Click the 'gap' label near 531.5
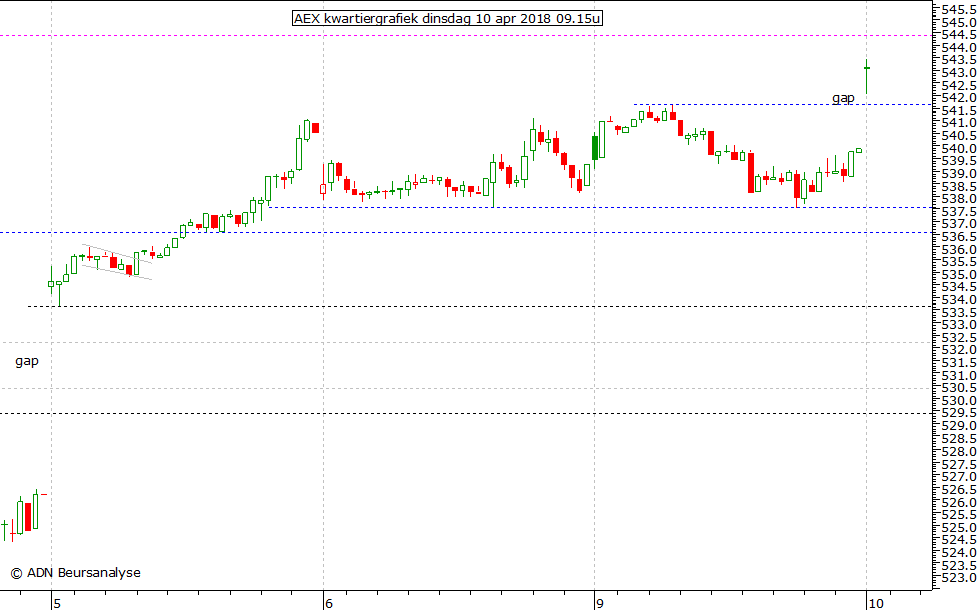Viewport: 980px width, 610px height. [27, 361]
